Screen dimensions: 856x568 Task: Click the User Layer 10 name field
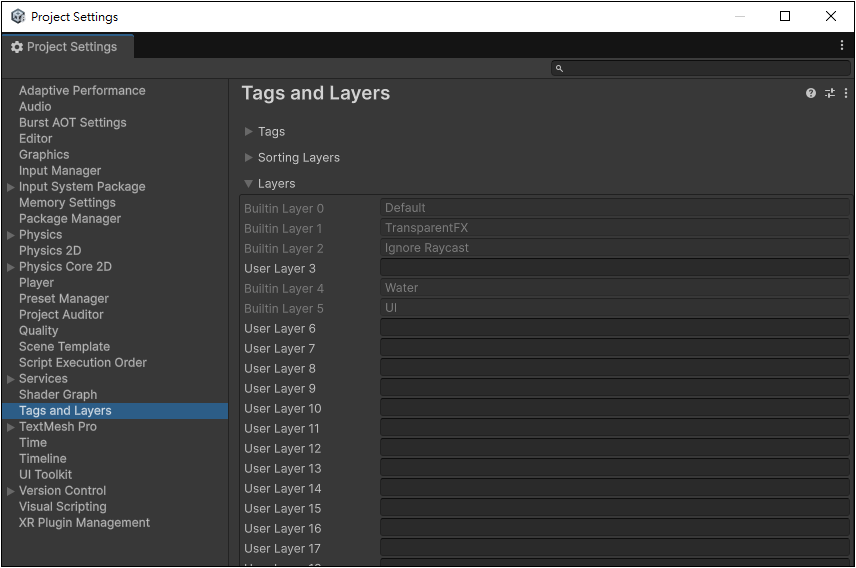pyautogui.click(x=615, y=408)
